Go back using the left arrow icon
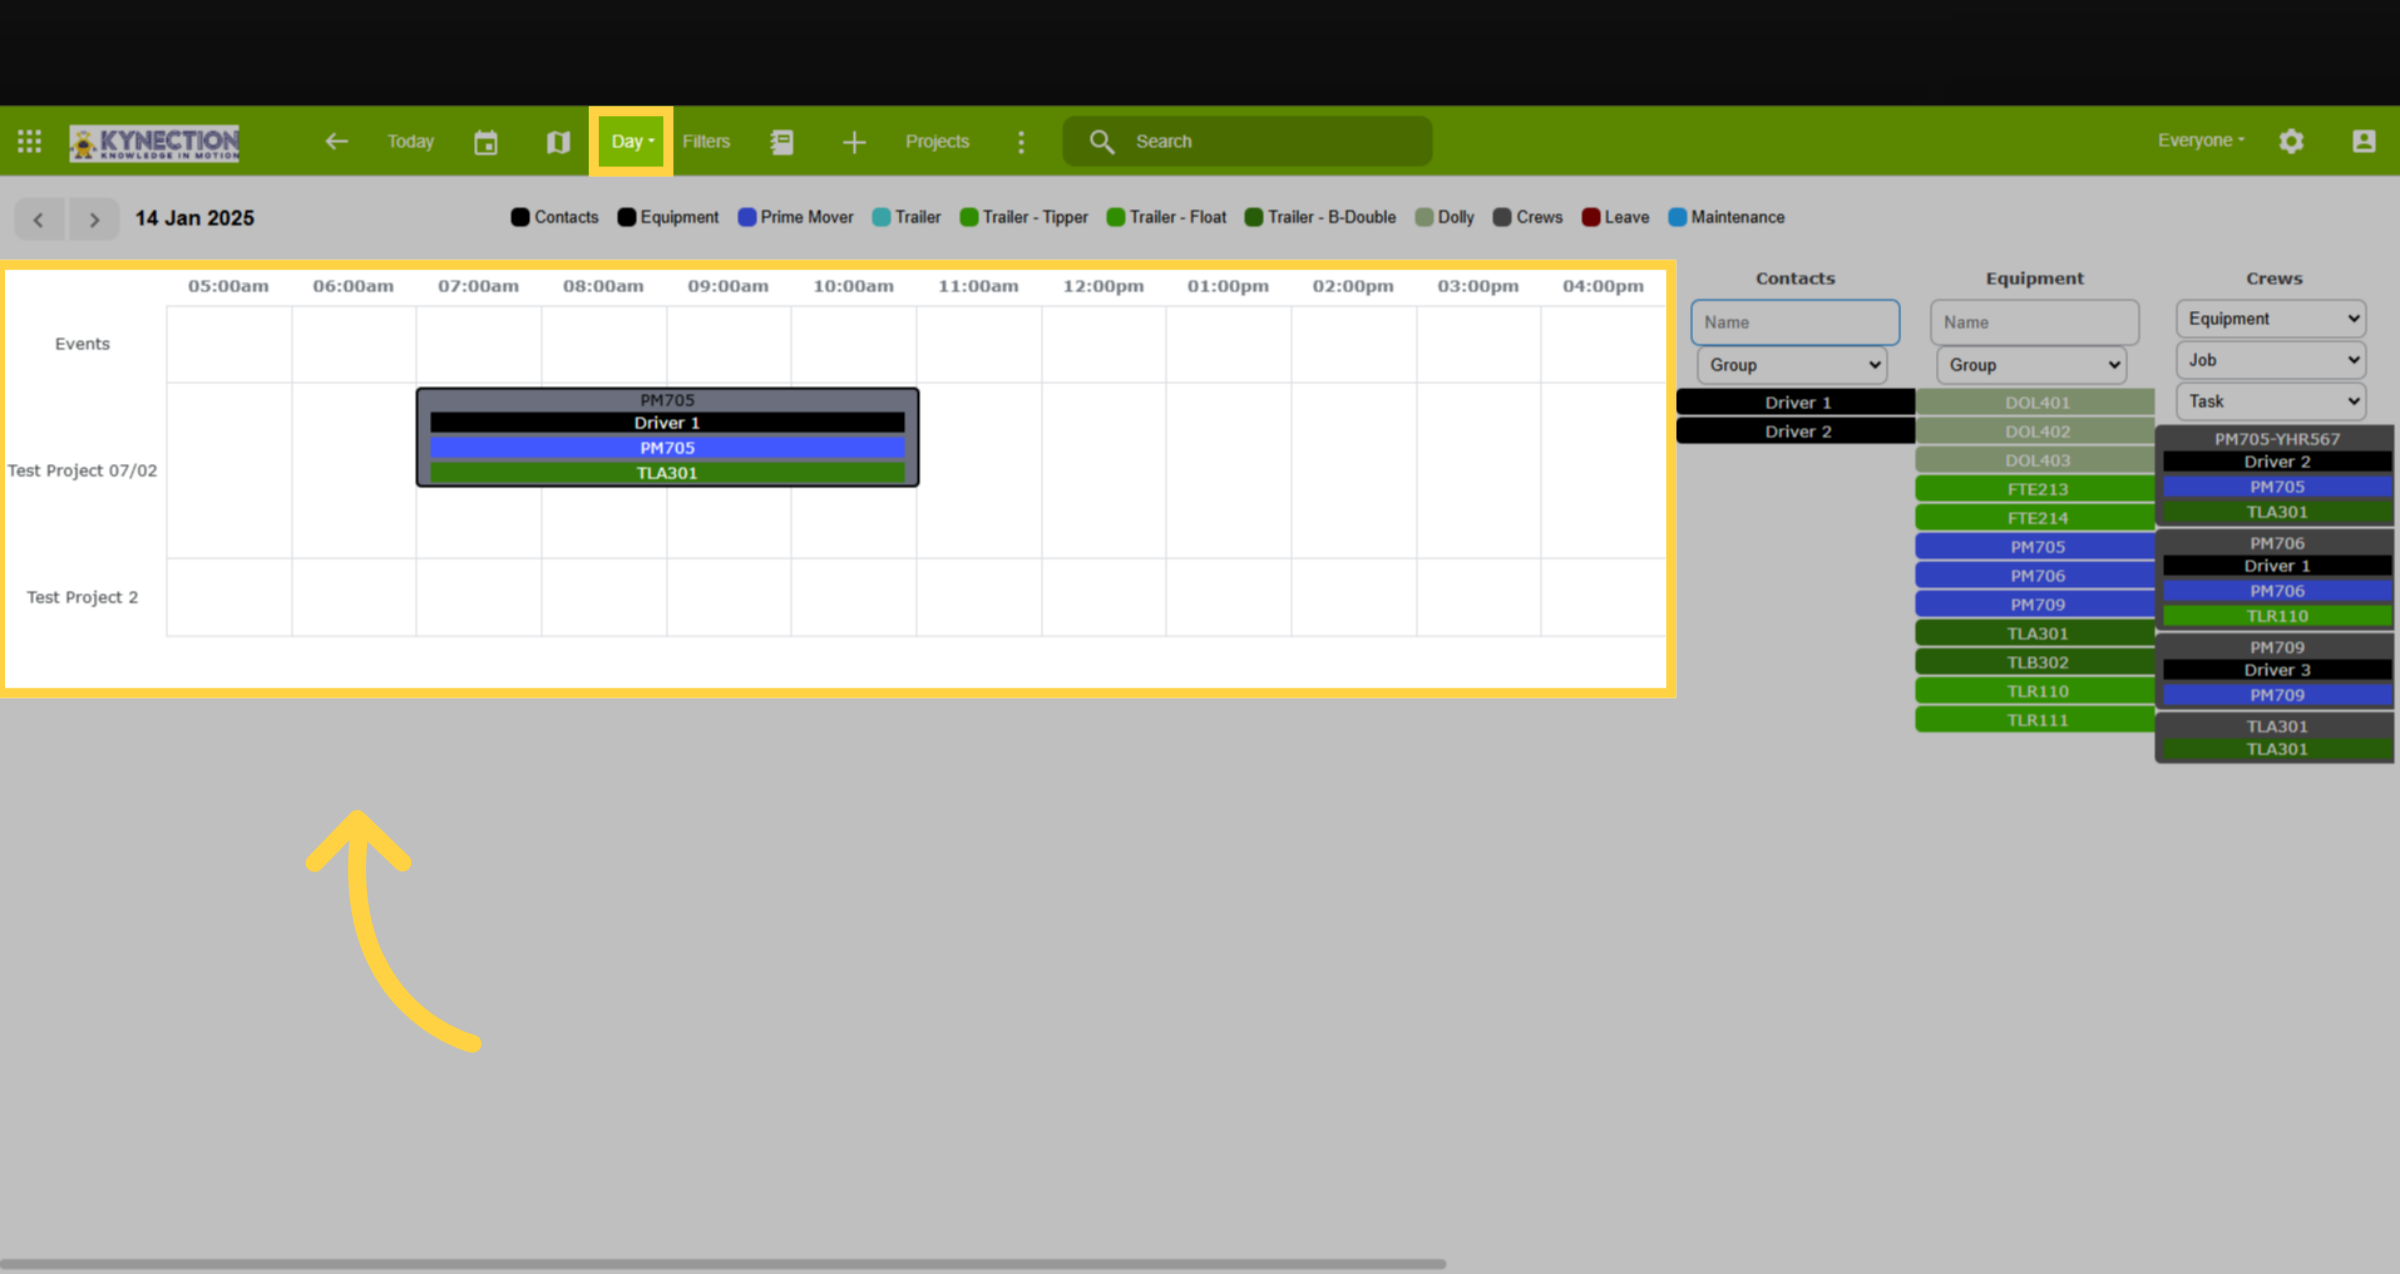The image size is (2400, 1274). coord(336,141)
